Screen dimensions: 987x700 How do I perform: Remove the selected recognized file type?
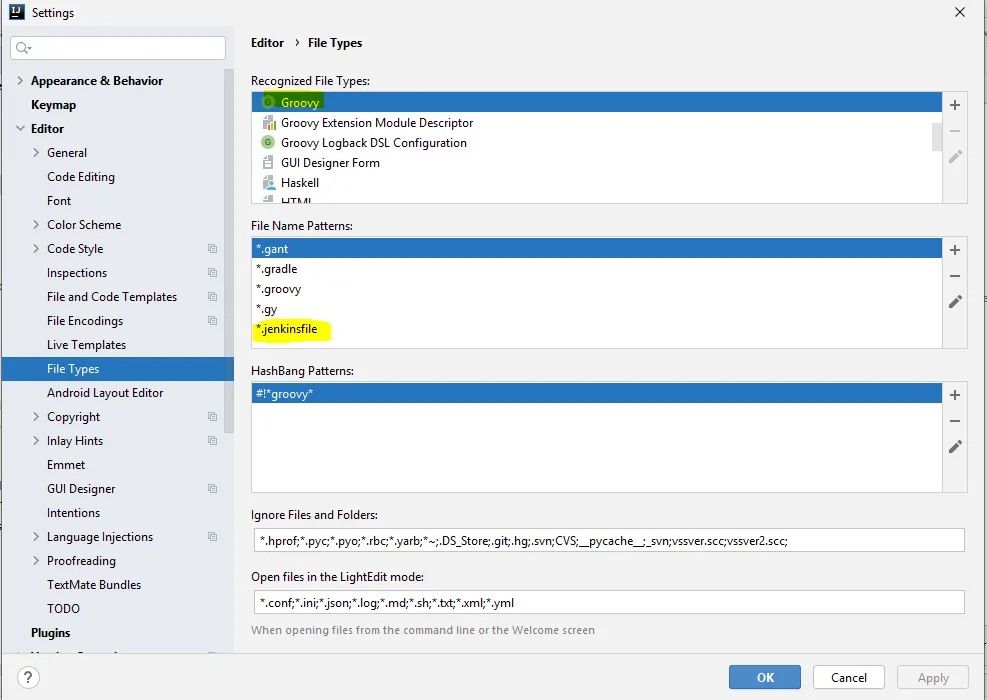955,131
